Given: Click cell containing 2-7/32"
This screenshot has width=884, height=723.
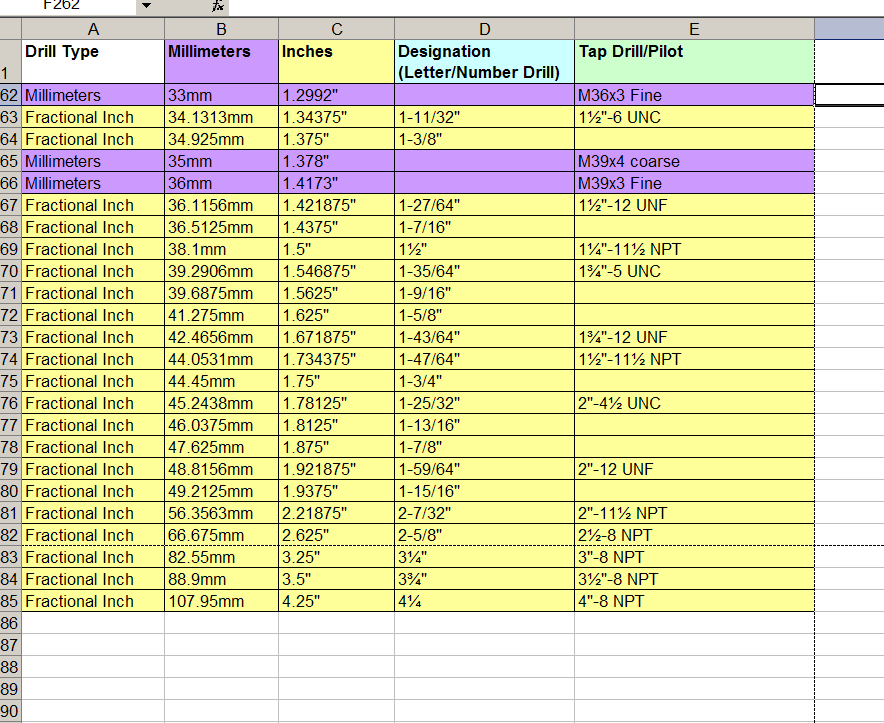Looking at the screenshot, I should pos(485,513).
